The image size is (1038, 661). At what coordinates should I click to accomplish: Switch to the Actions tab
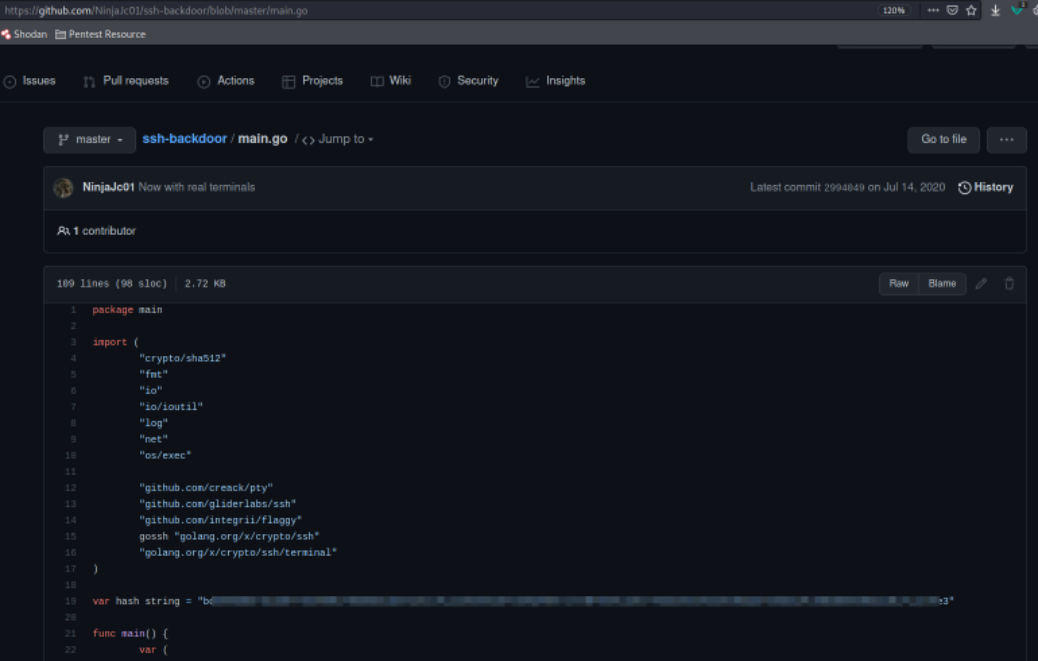pyautogui.click(x=226, y=81)
